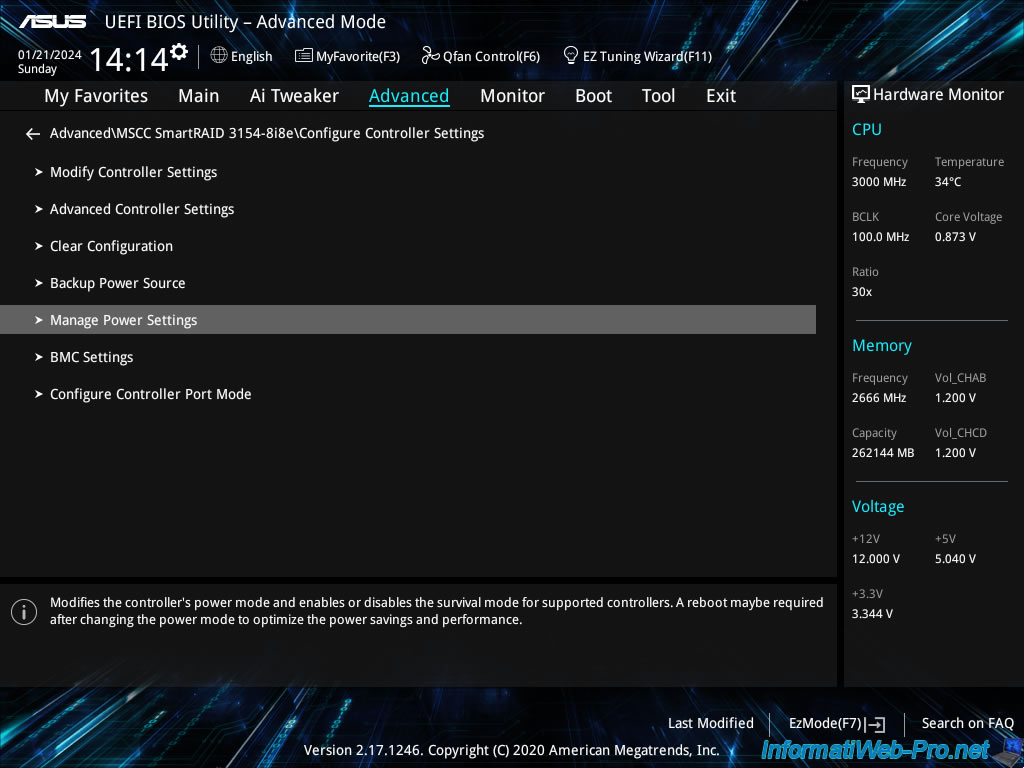1024x768 pixels.
Task: Switch to the Boot tab
Action: [593, 96]
